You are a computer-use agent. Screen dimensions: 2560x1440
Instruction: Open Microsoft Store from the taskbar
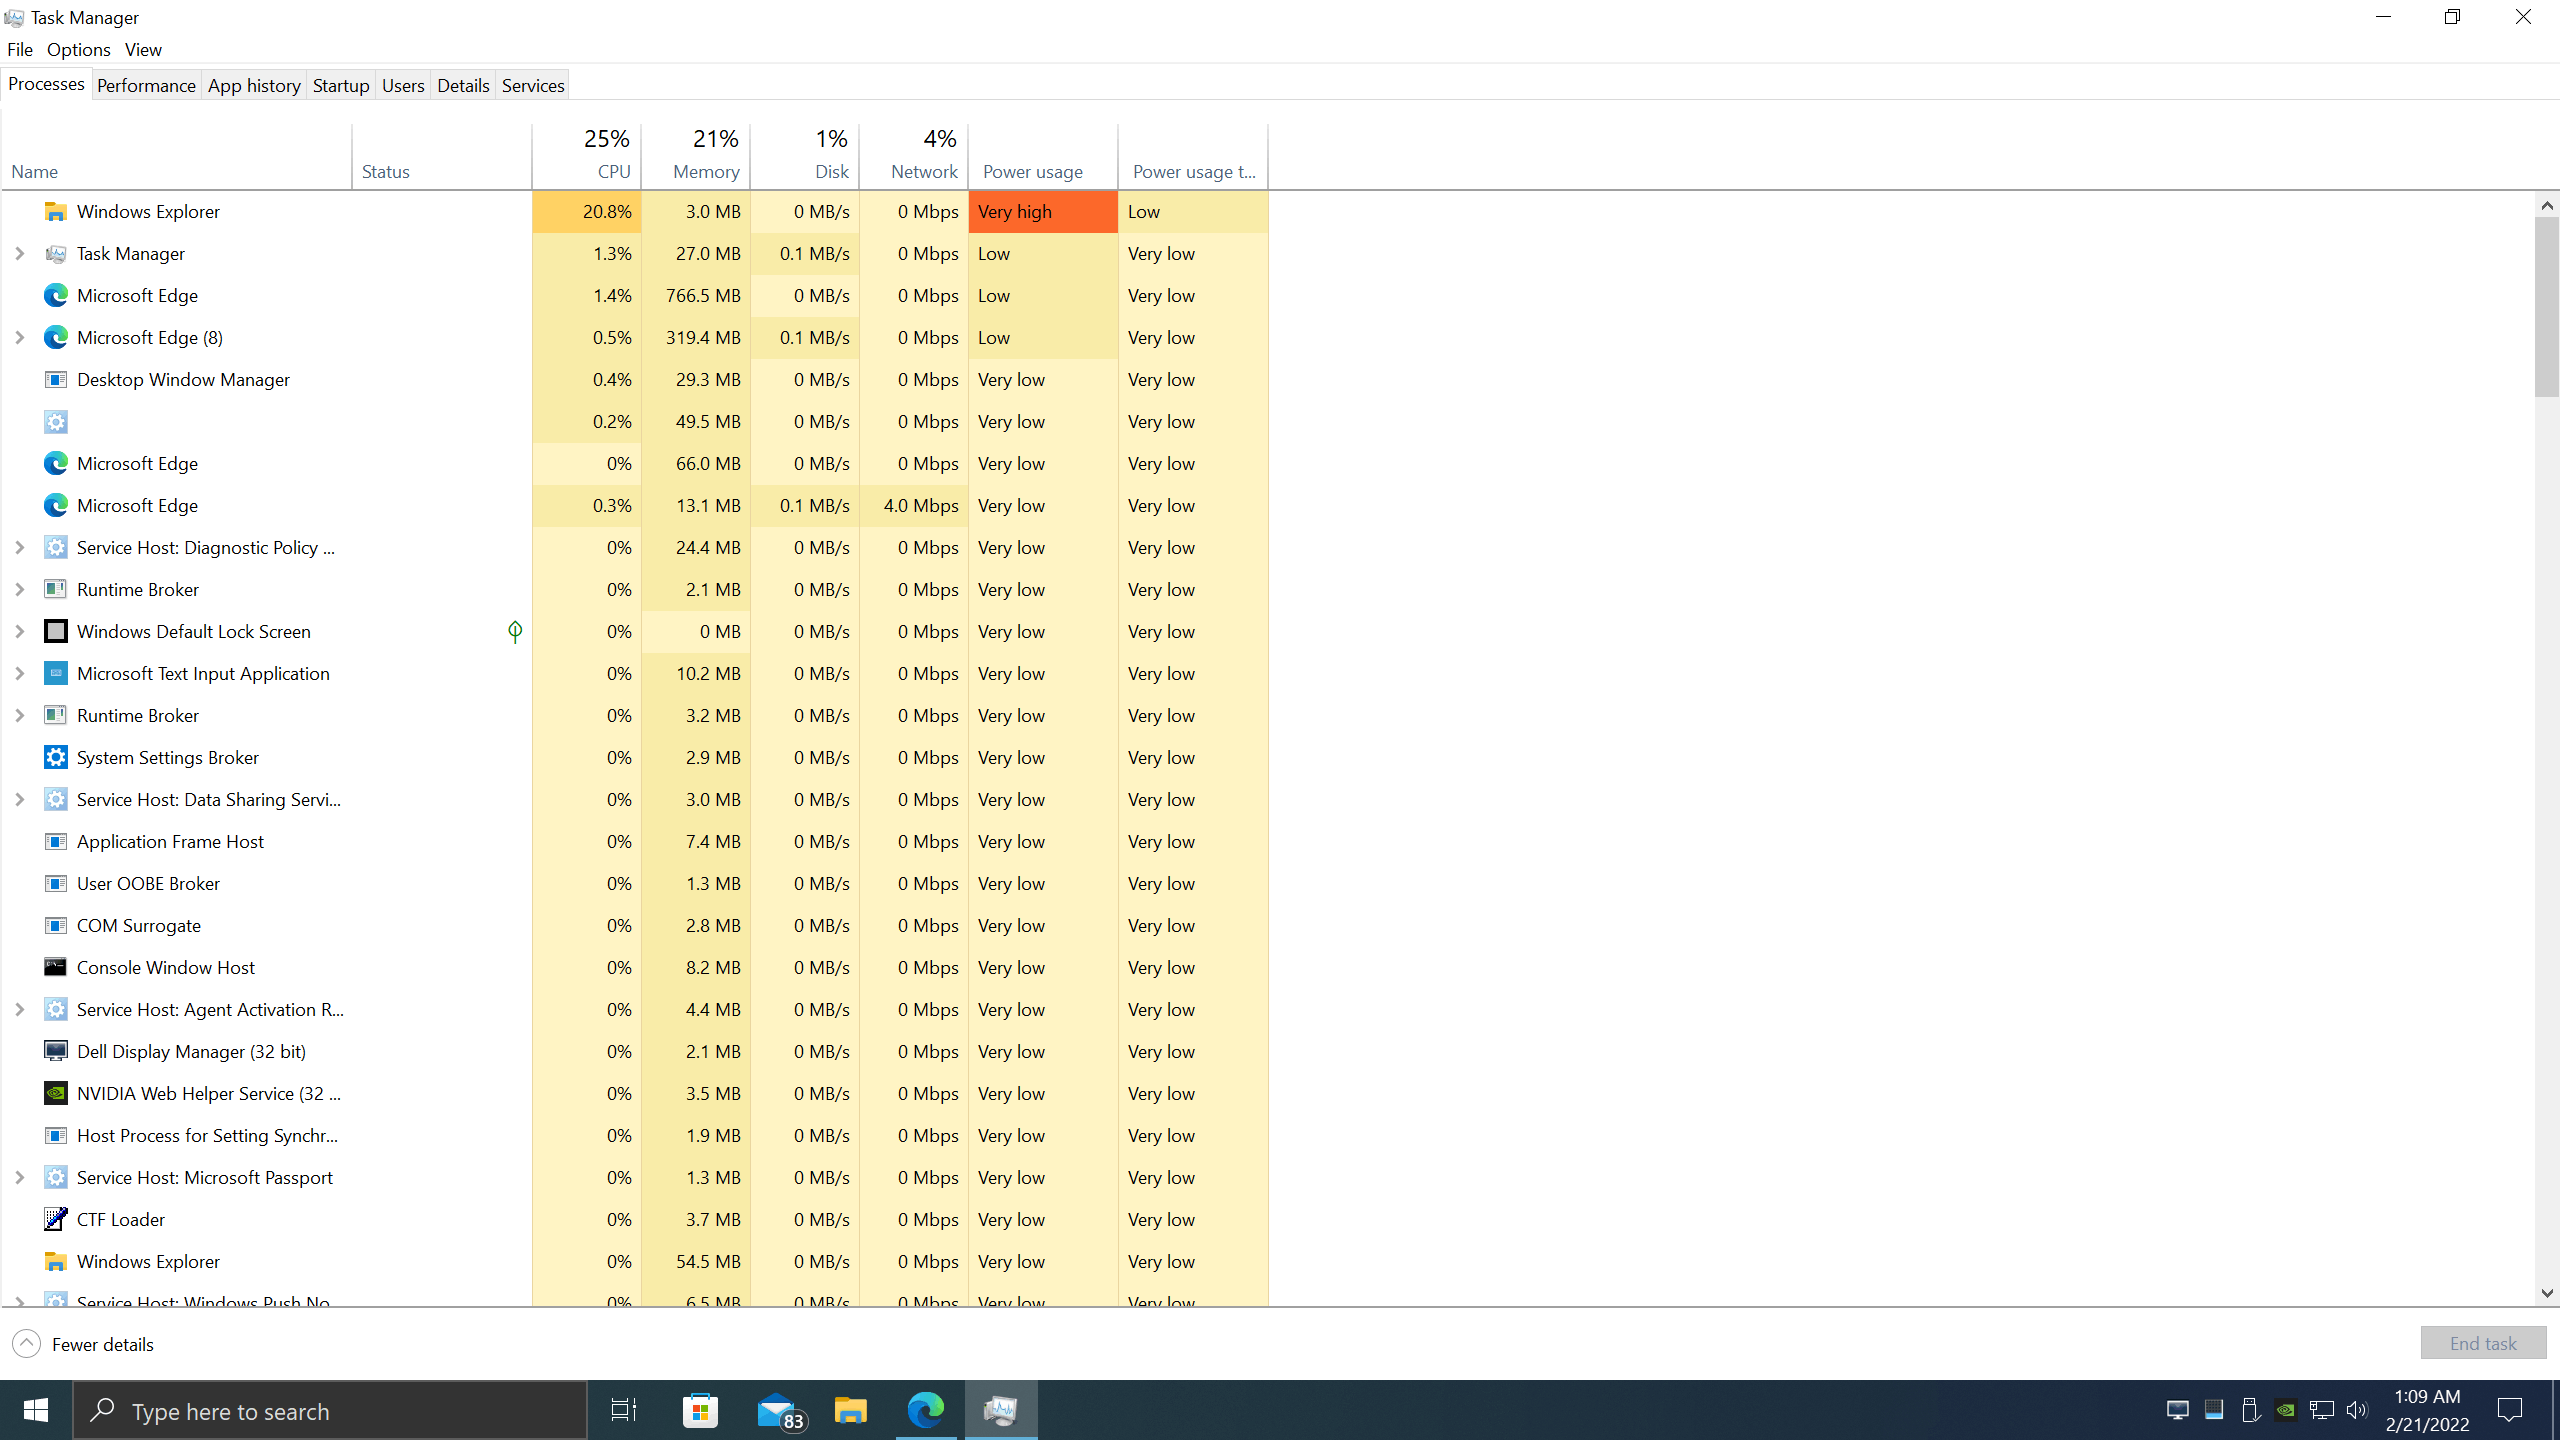click(700, 1410)
